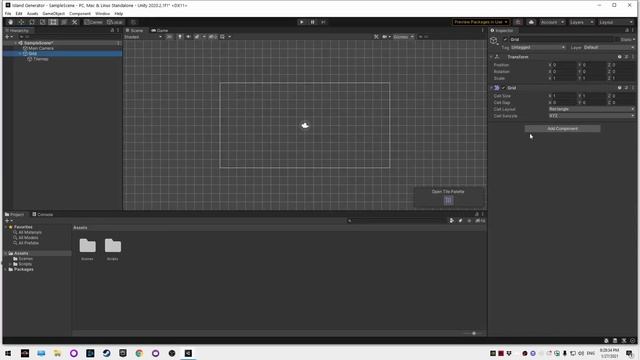Click the grid snapping icon in toolbar

point(133,22)
